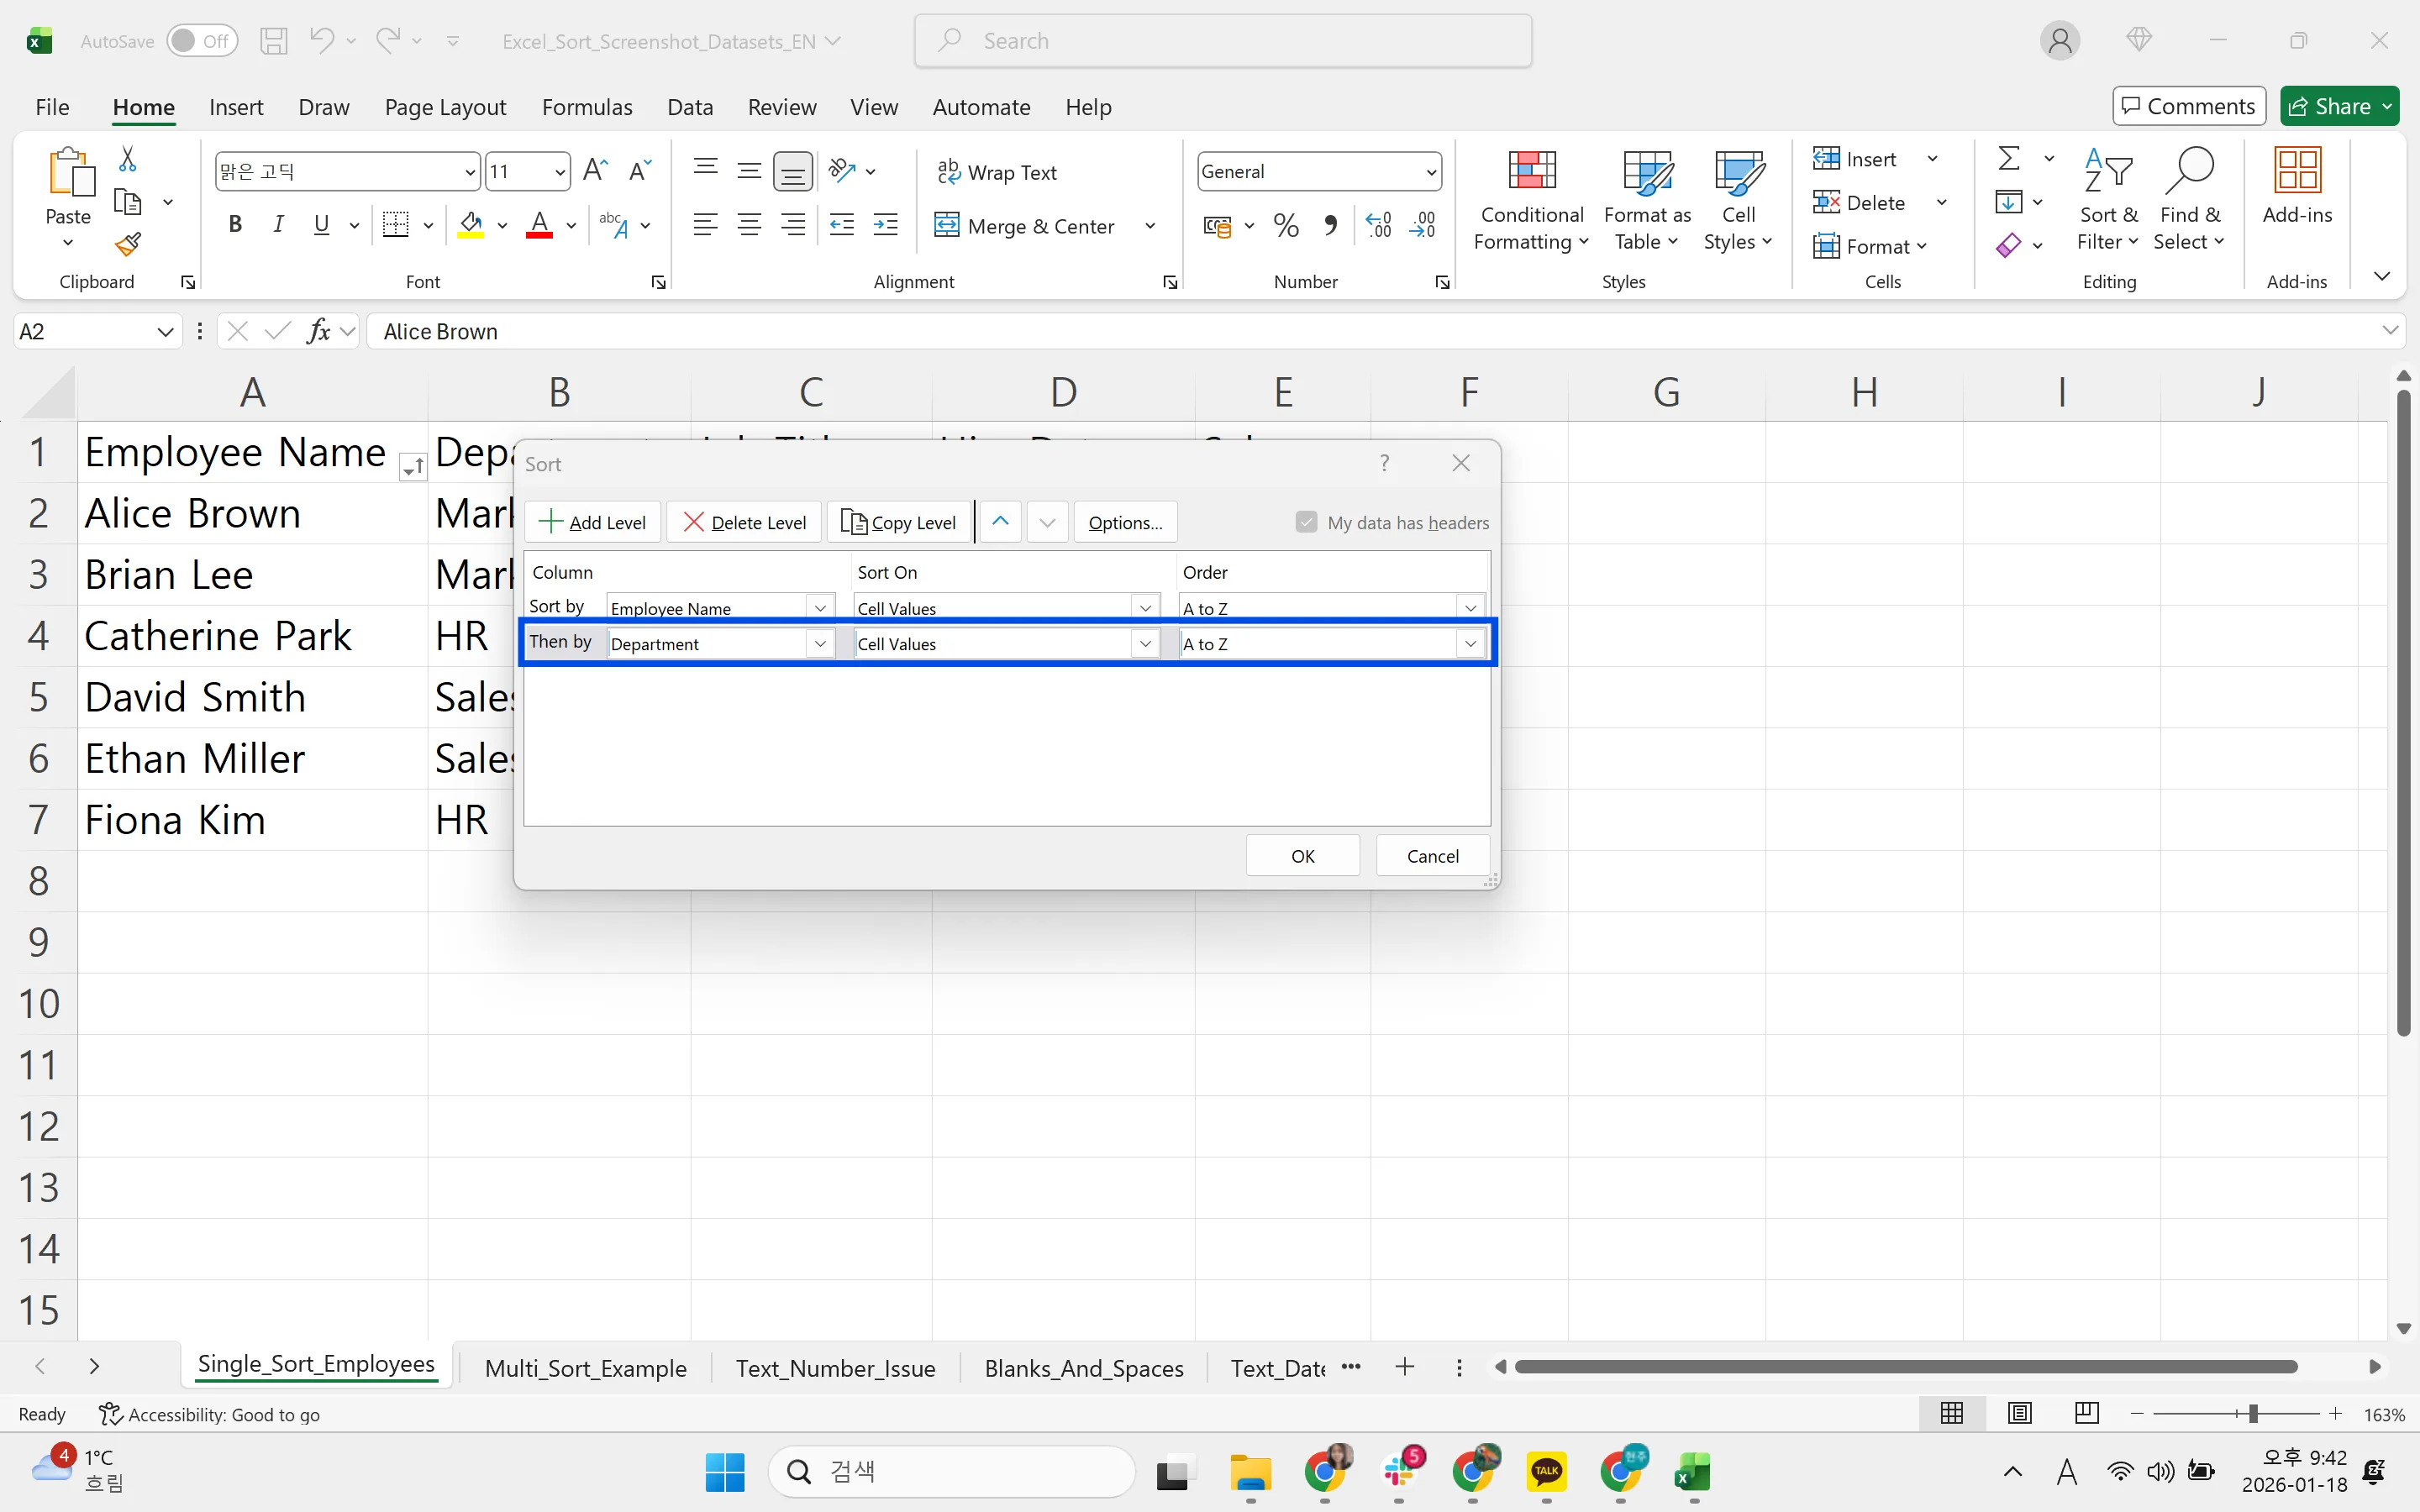
Task: Apply the Percent Style
Action: [x=1285, y=225]
